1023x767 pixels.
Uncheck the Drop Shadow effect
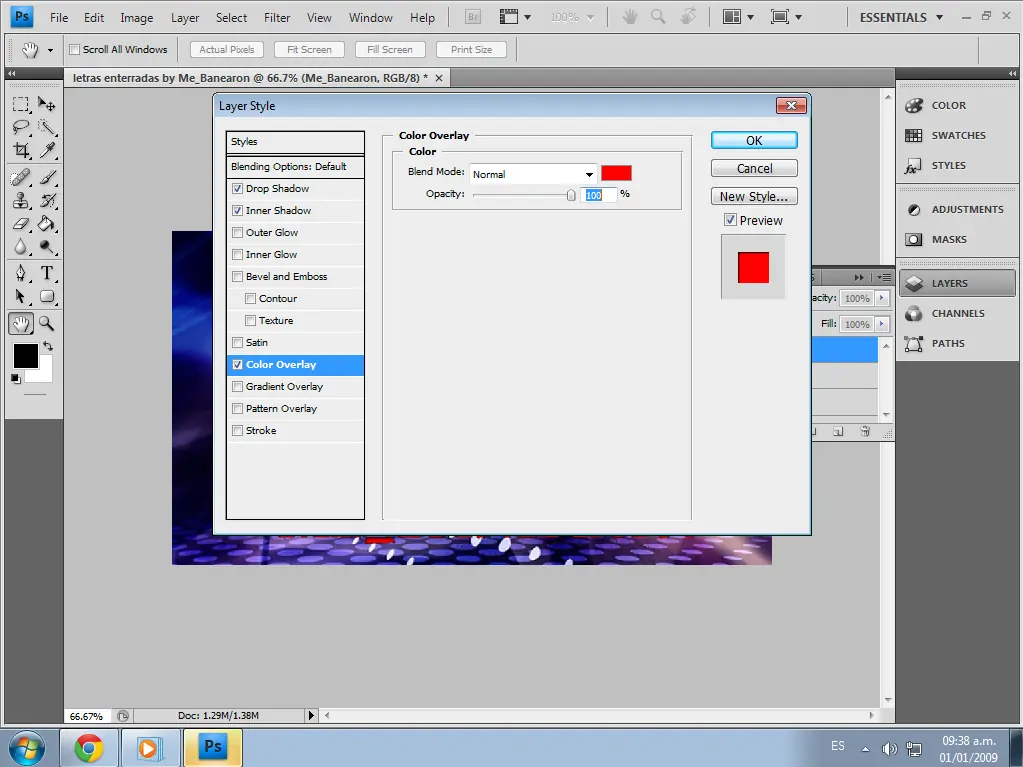pyautogui.click(x=237, y=188)
